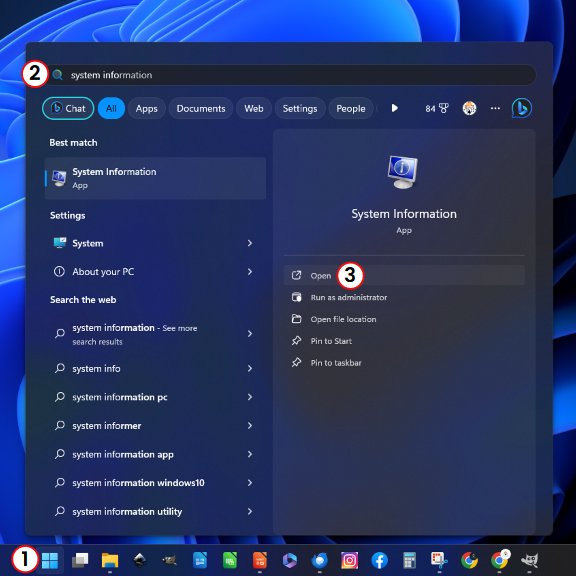Select the Settings filter tab
This screenshot has height=576, width=576.
pos(300,108)
